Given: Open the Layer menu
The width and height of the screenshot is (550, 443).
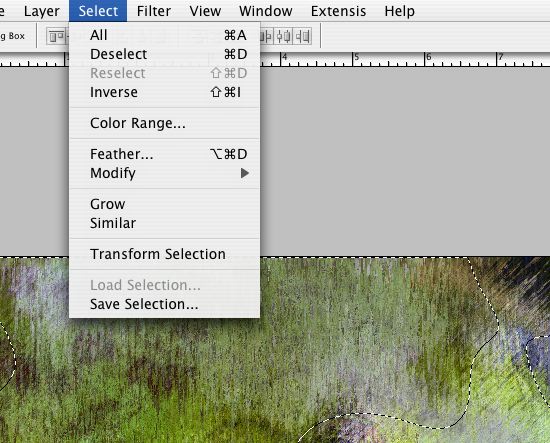Looking at the screenshot, I should pyautogui.click(x=42, y=11).
